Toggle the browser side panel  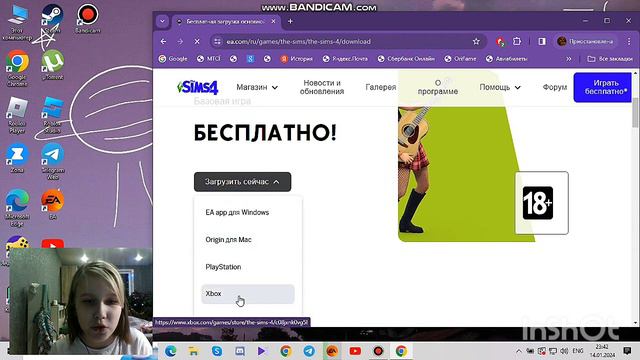click(x=542, y=42)
